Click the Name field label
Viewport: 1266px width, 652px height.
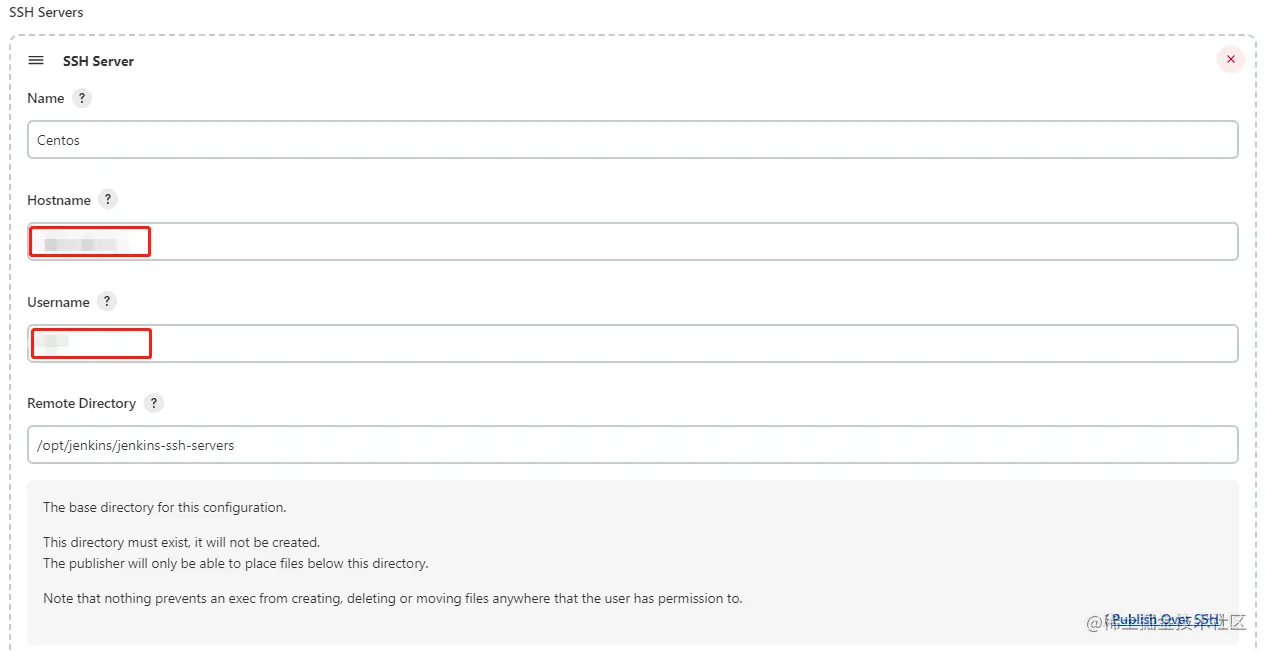46,98
